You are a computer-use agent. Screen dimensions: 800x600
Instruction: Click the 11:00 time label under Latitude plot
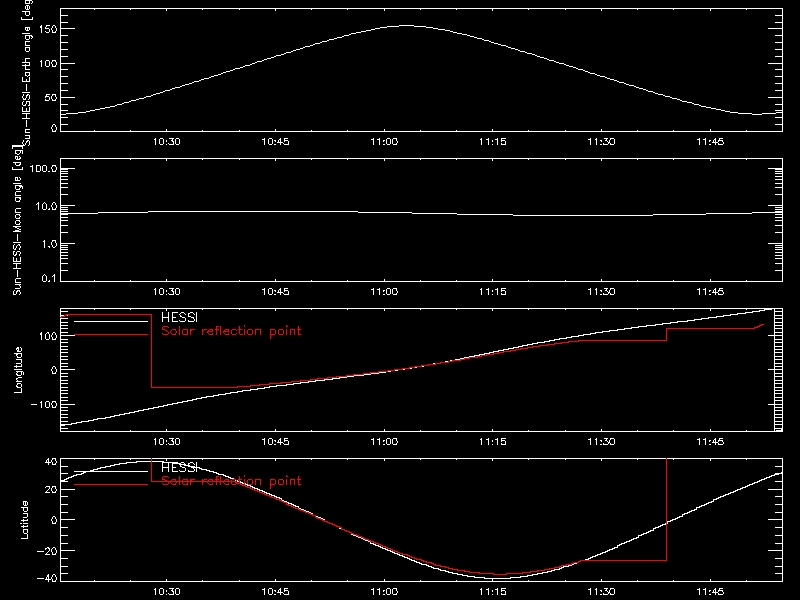click(384, 592)
